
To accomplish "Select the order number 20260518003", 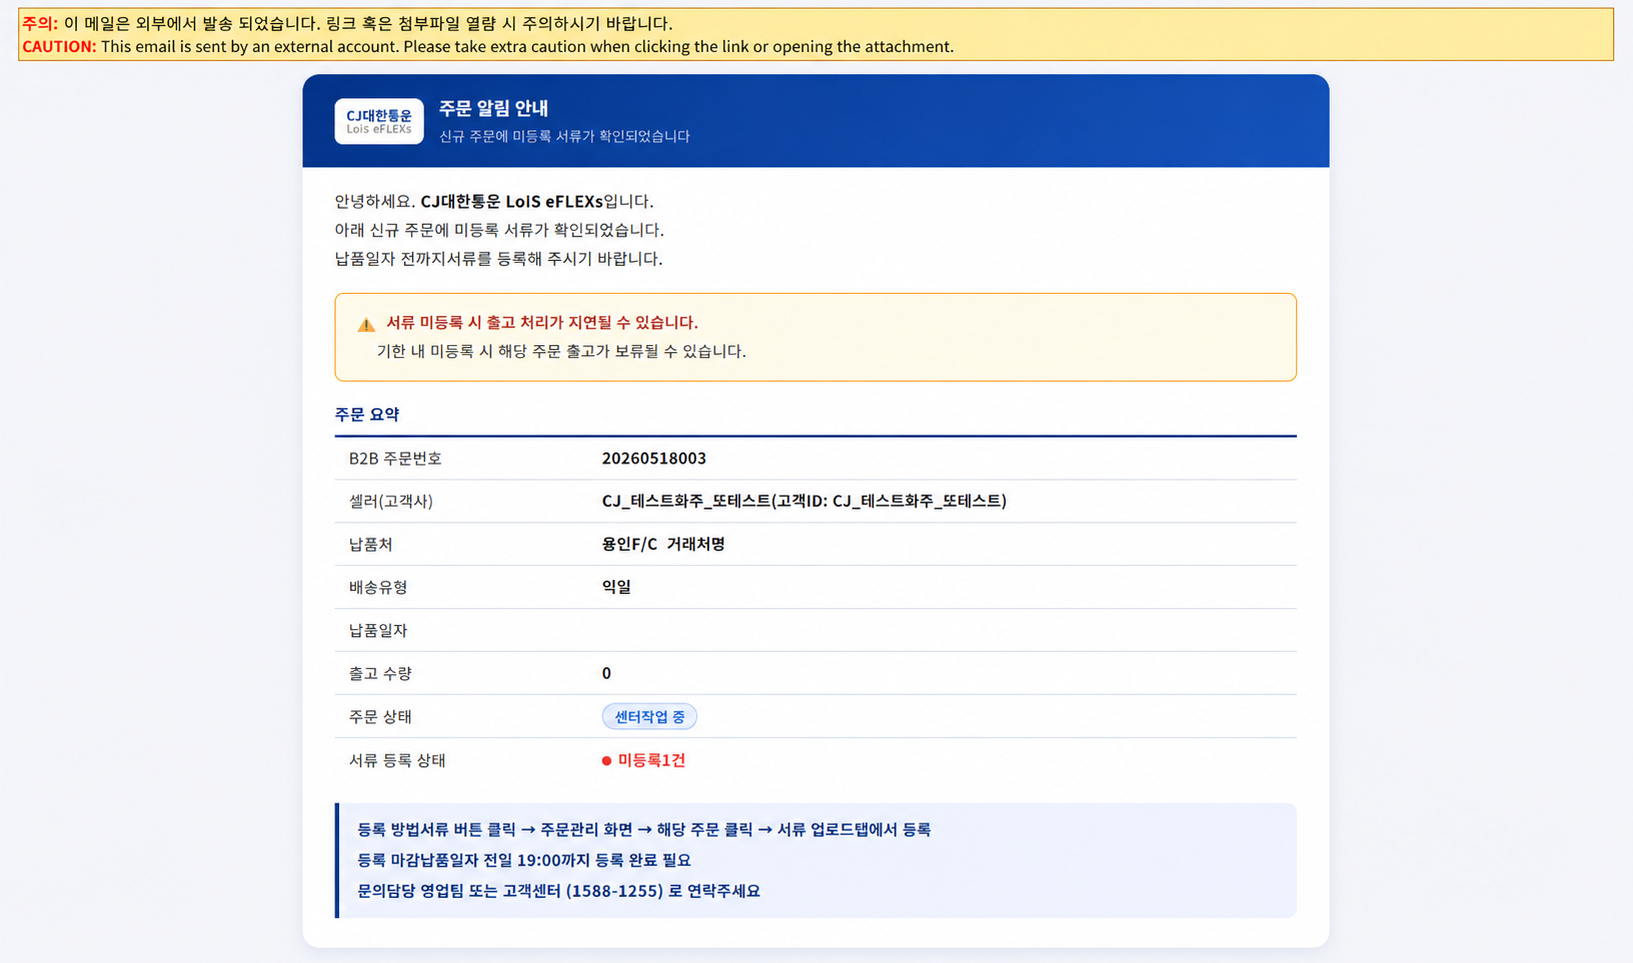I will [654, 458].
